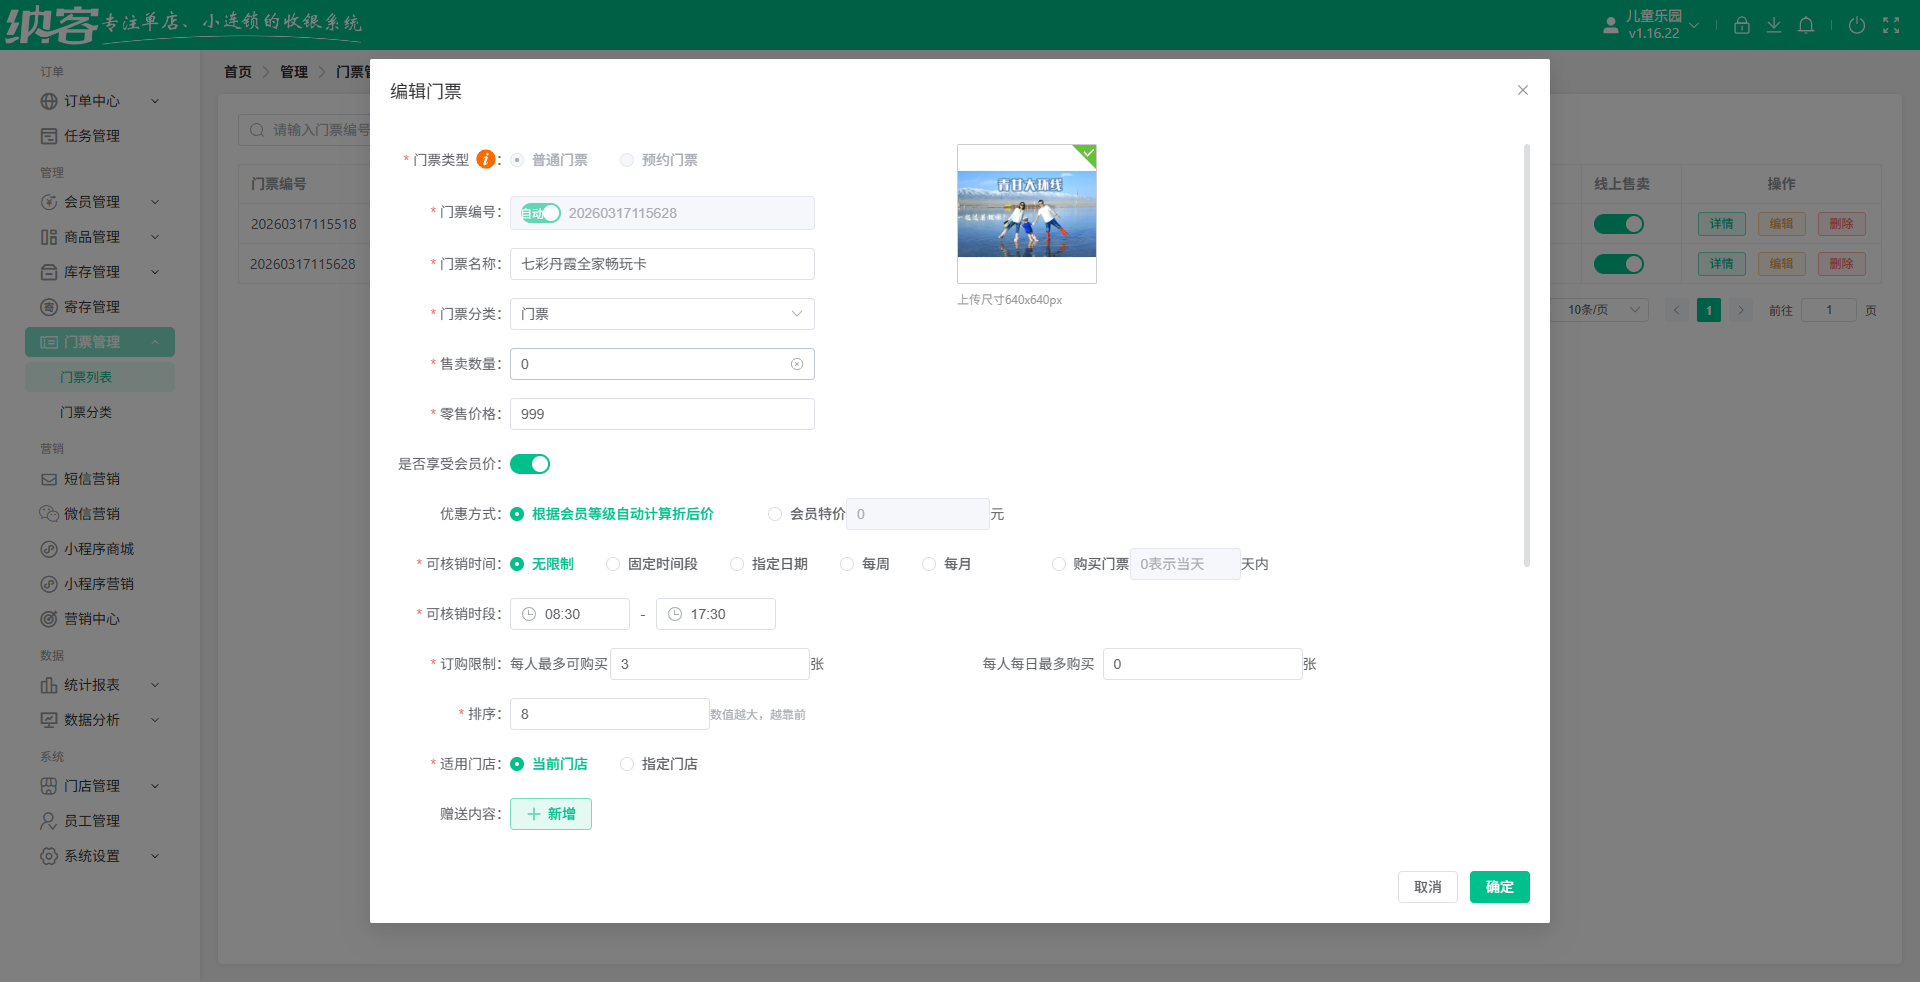Open the 营销中心 panel
Image resolution: width=1920 pixels, height=982 pixels.
(88, 618)
